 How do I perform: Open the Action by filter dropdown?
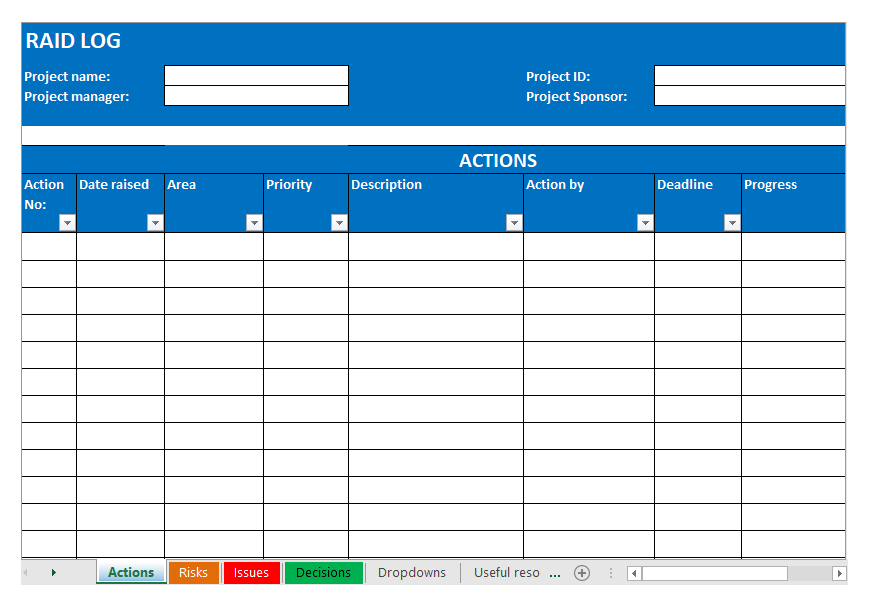(645, 223)
